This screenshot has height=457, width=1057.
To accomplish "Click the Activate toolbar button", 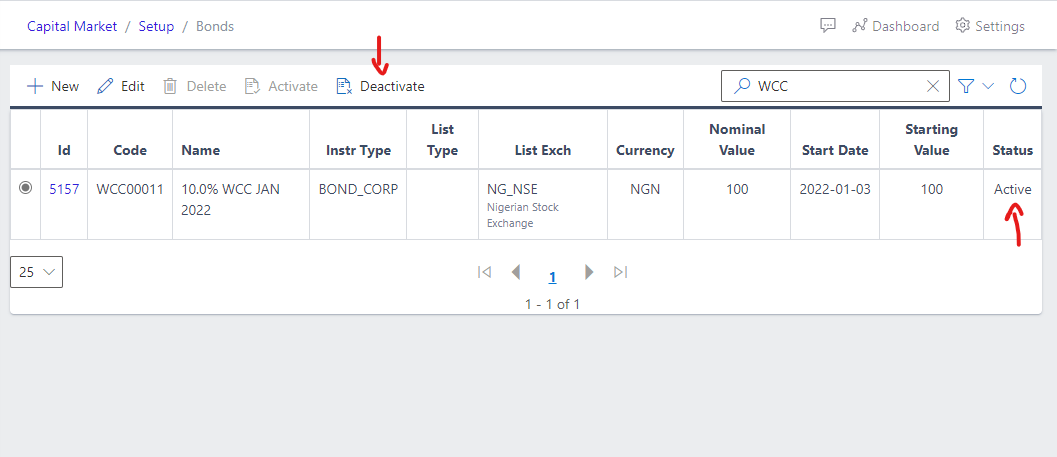I will 280,86.
